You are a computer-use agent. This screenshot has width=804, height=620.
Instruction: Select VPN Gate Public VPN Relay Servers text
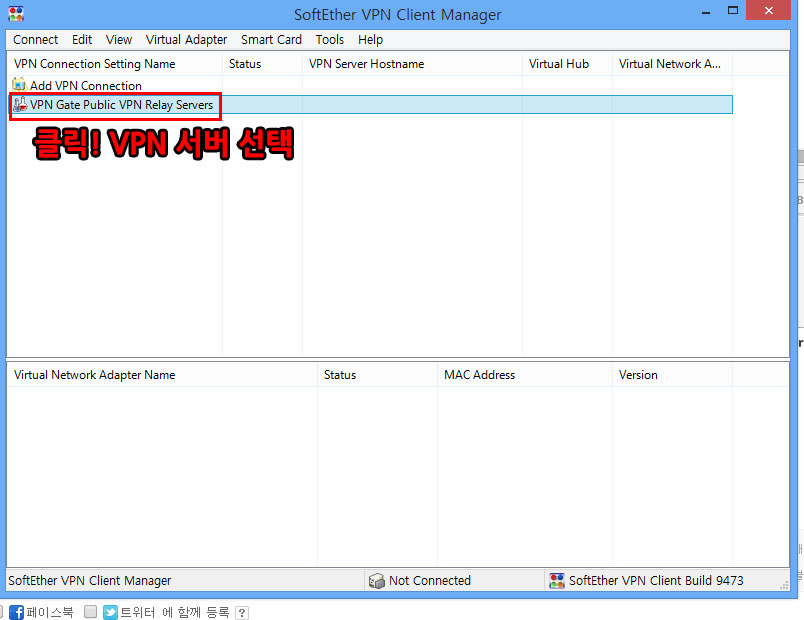[x=122, y=105]
